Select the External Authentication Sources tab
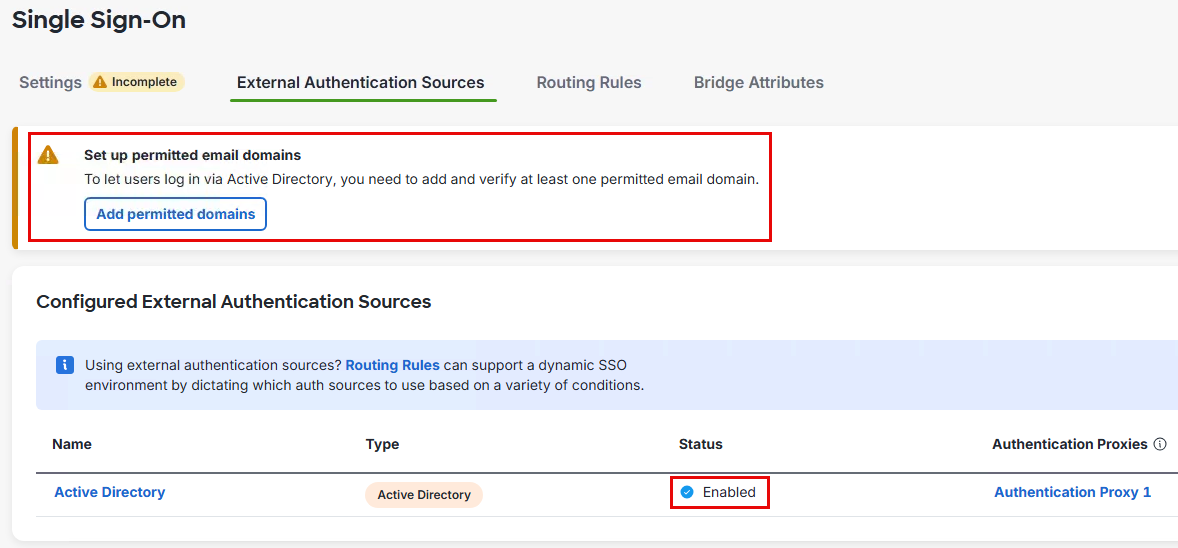1178x548 pixels. point(360,82)
